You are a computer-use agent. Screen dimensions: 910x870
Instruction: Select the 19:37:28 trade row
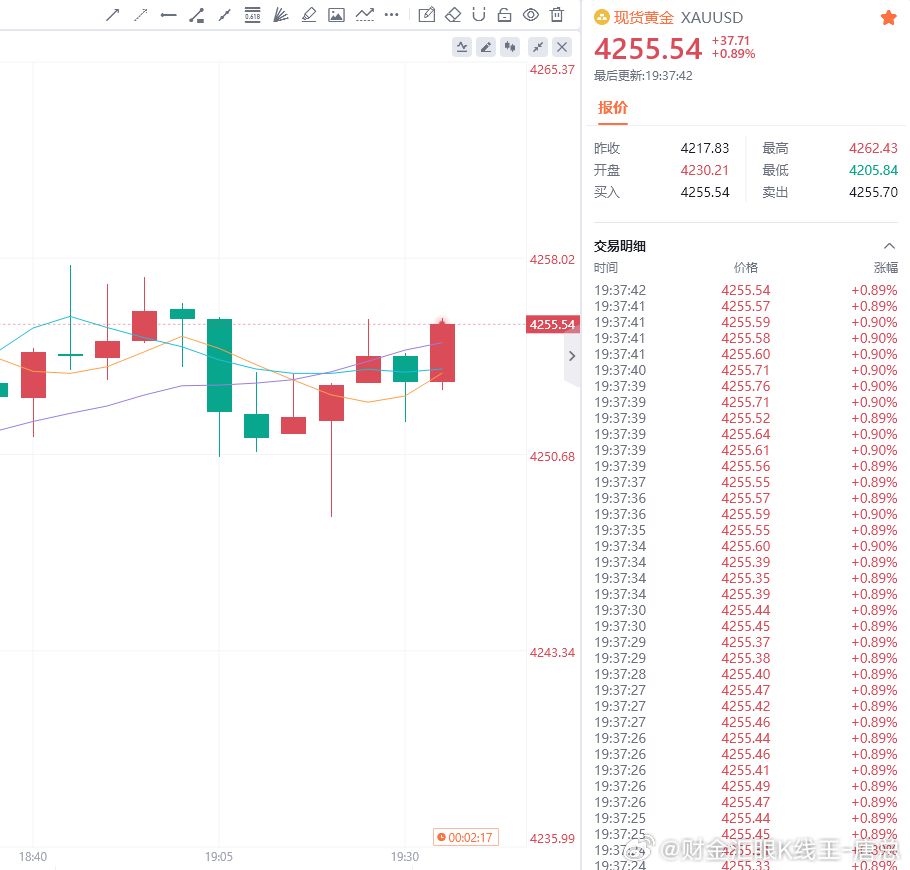point(746,674)
